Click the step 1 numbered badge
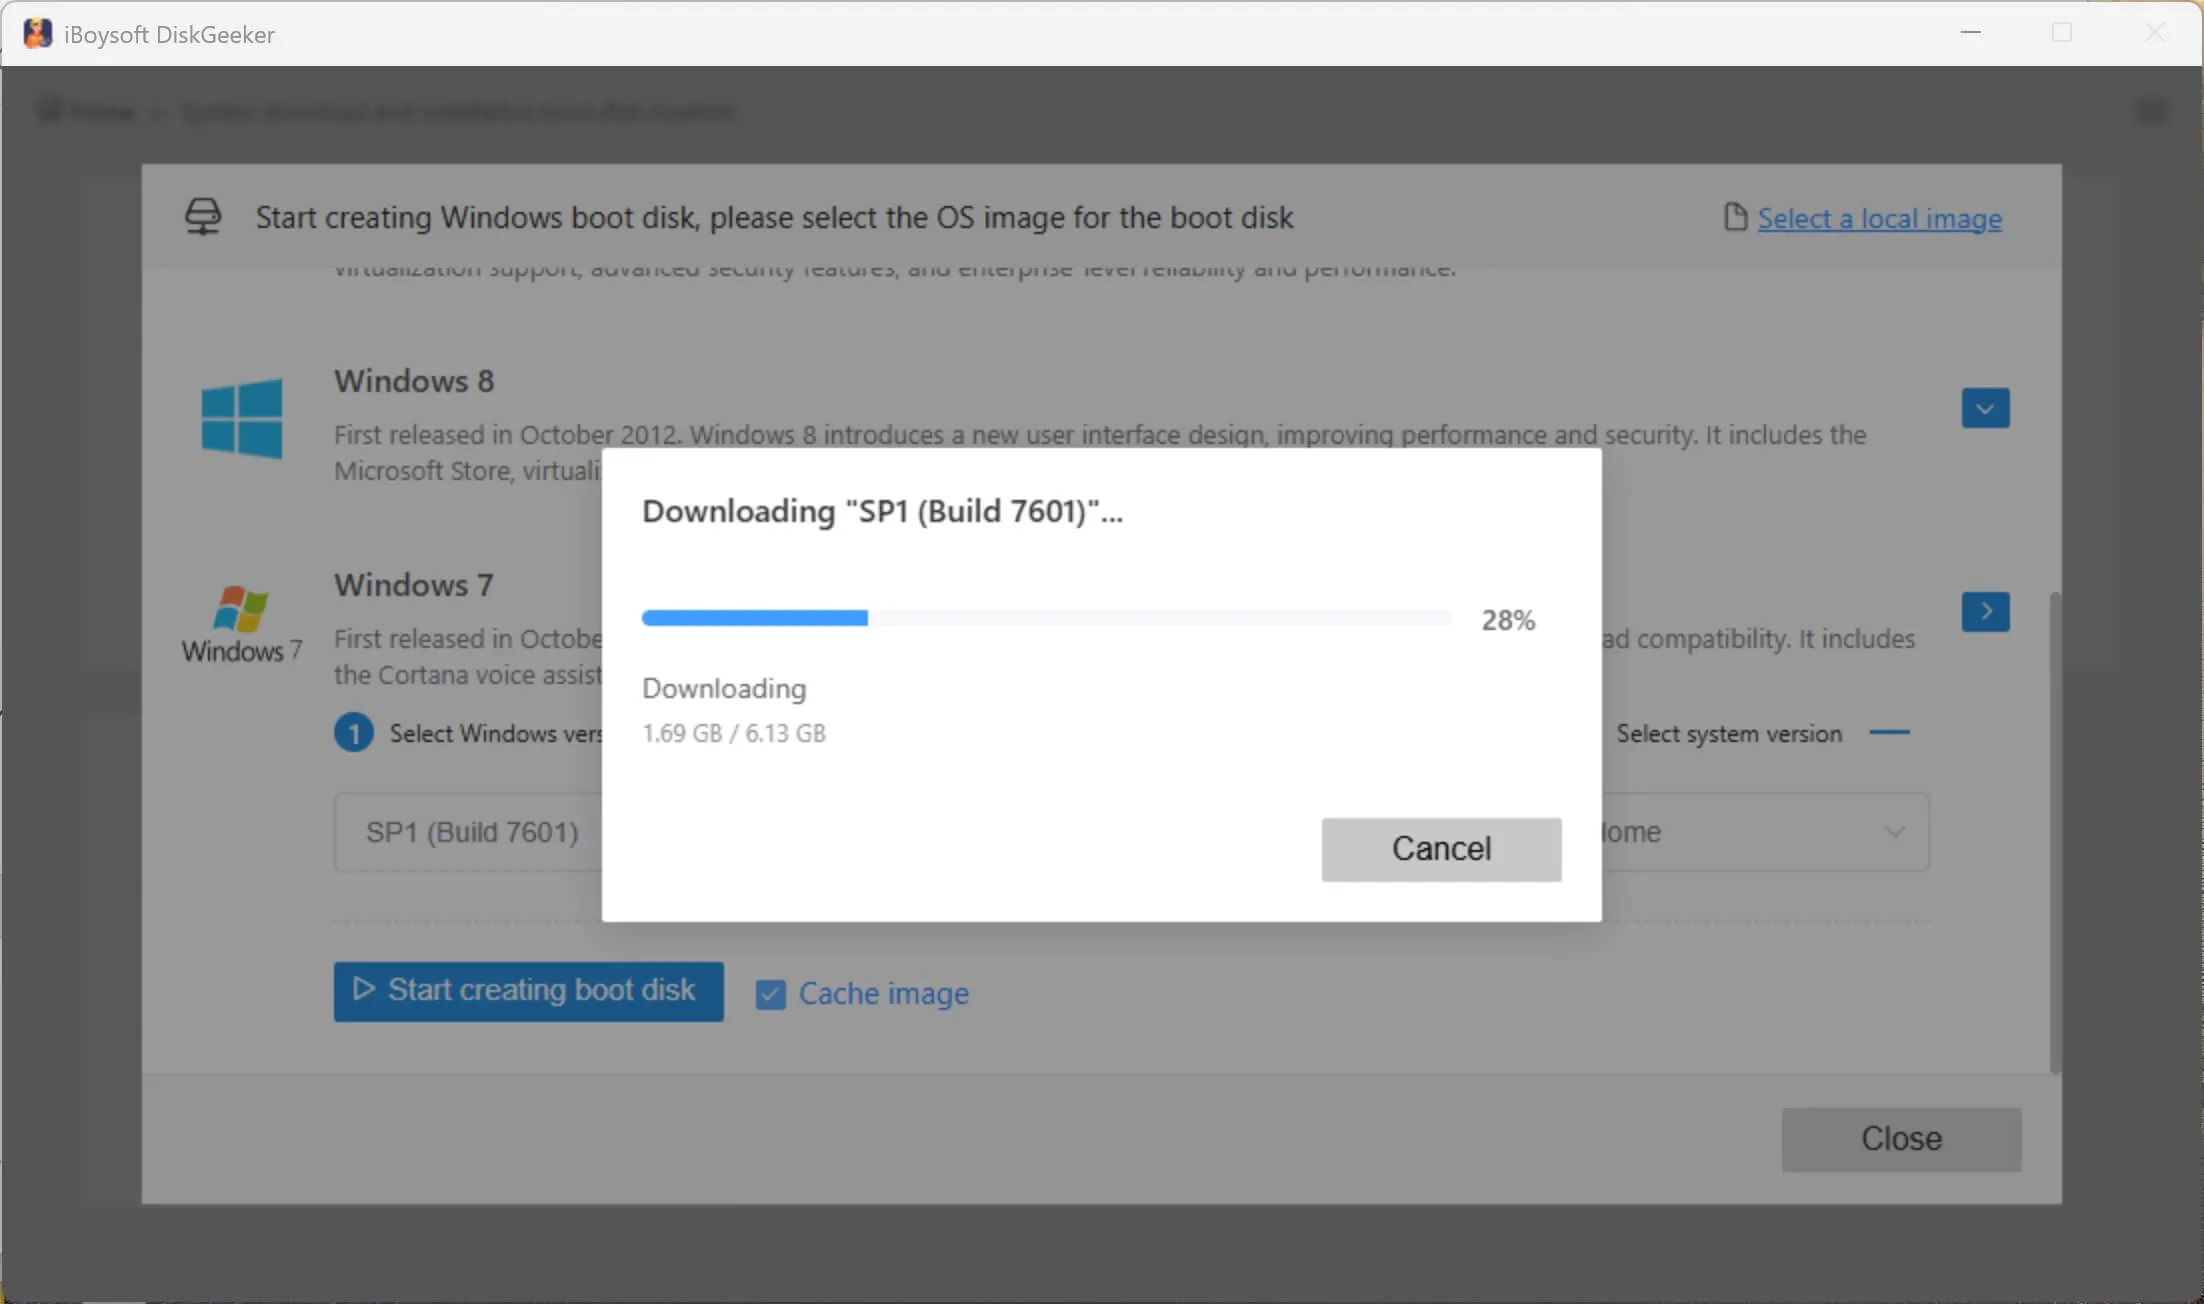Viewport: 2204px width, 1304px height. pyautogui.click(x=353, y=732)
